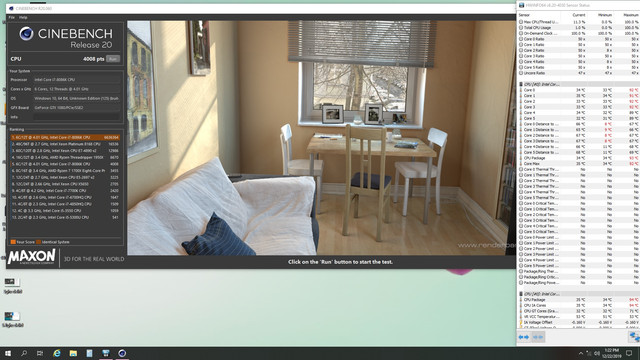Launch Internet Explorer from taskbar
640x360 pixels.
[x=57, y=353]
